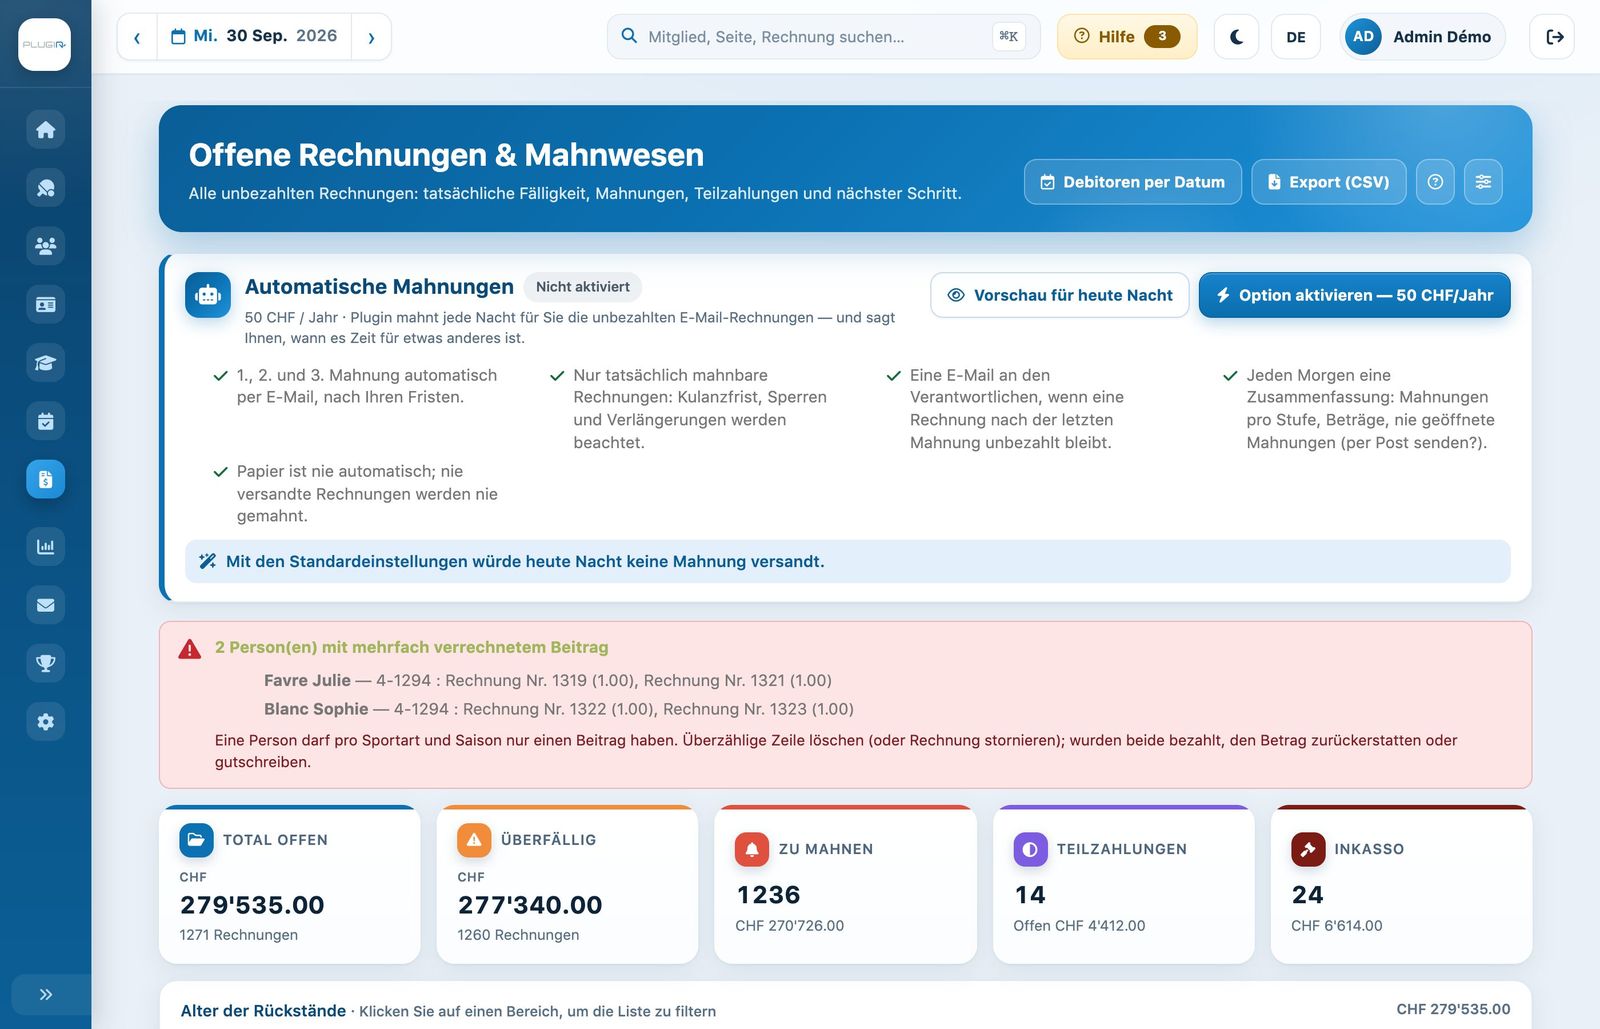Open the ID card sidebar icon
The image size is (1600, 1029).
tap(45, 305)
